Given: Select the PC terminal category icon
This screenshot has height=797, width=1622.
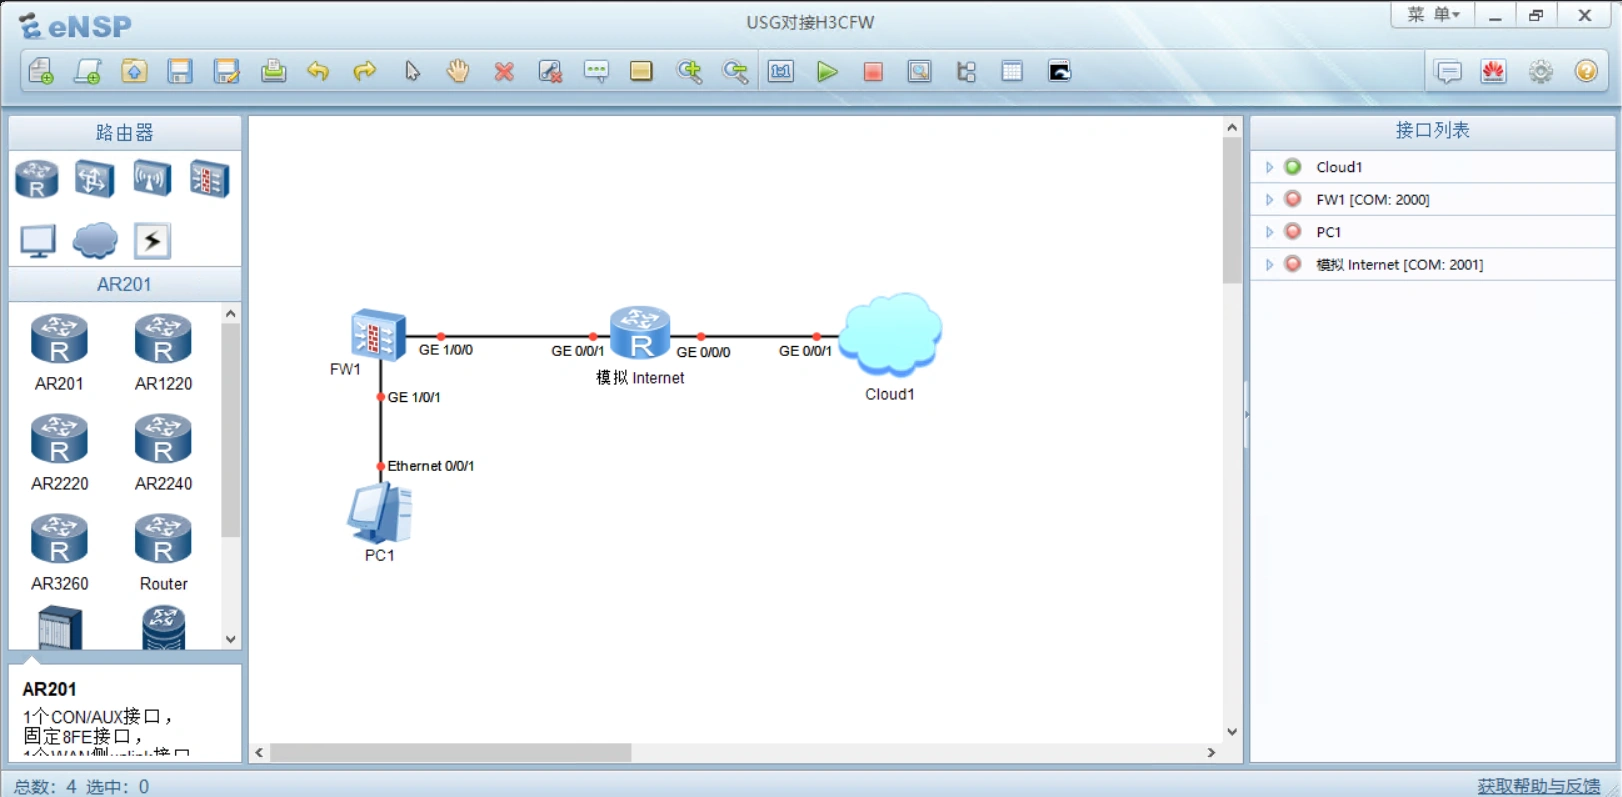Looking at the screenshot, I should (38, 241).
